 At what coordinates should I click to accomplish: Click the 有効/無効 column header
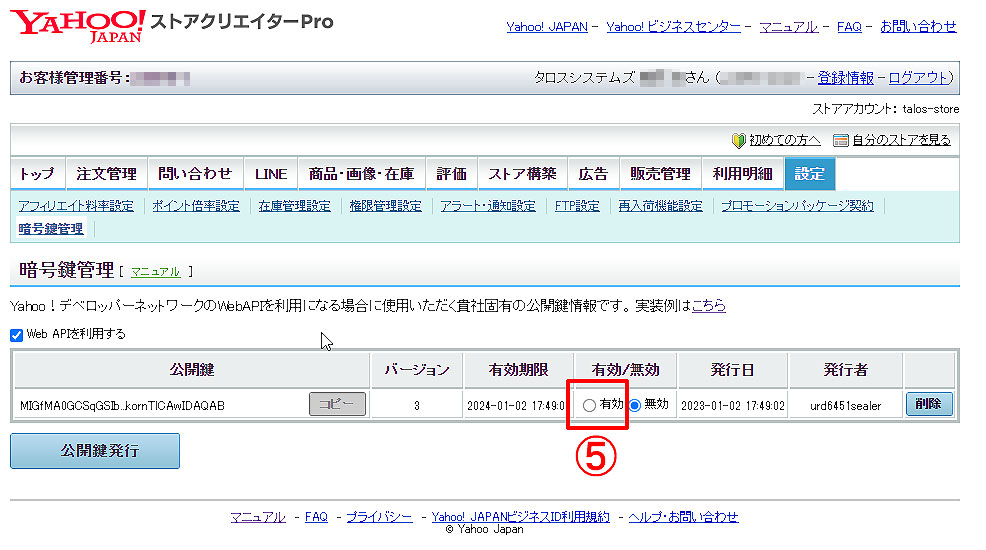(x=626, y=370)
